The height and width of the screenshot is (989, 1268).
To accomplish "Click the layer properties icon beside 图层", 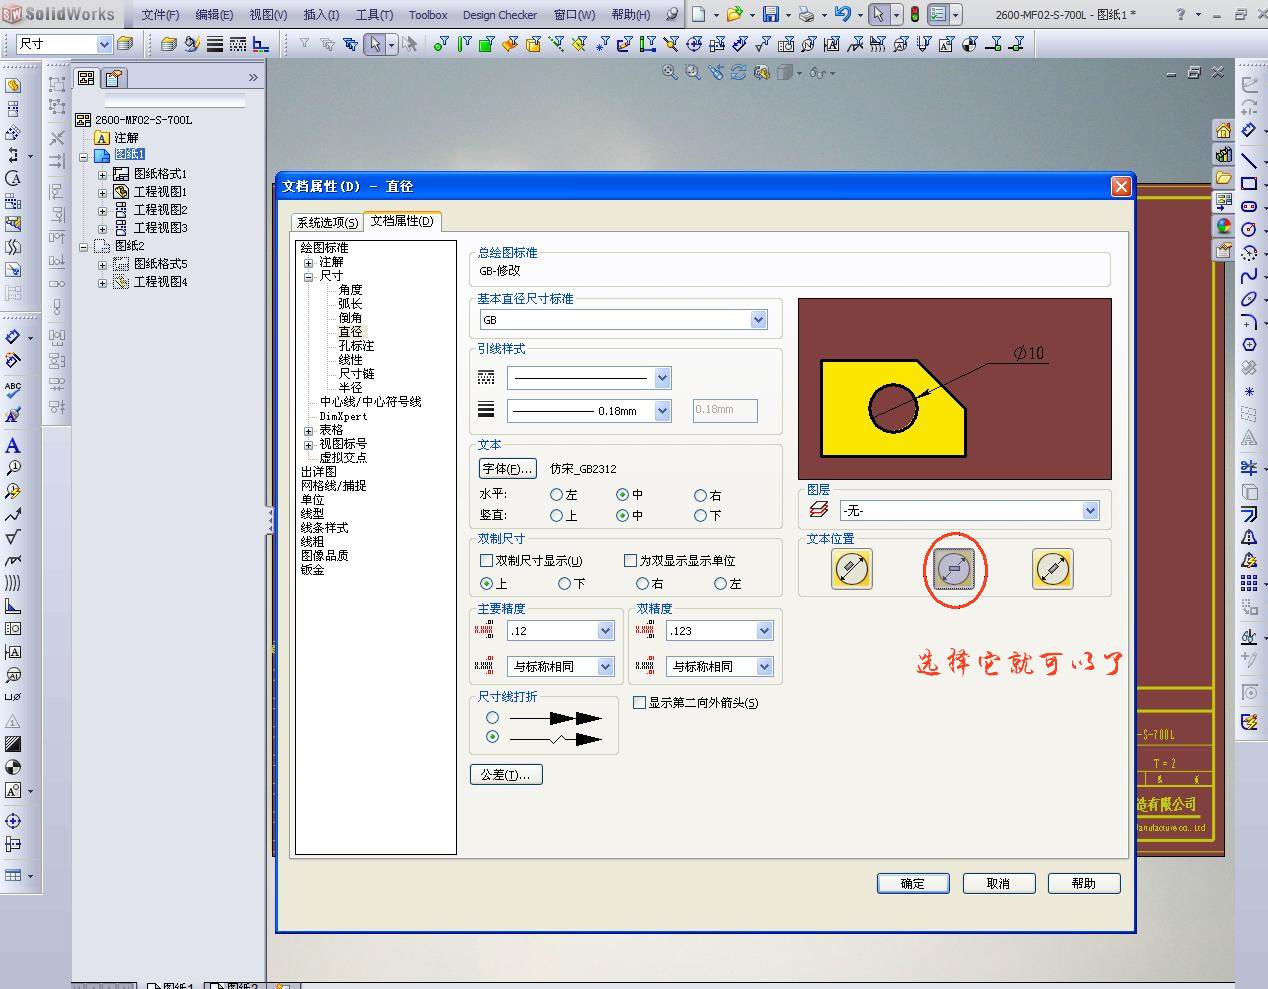I will click(819, 510).
